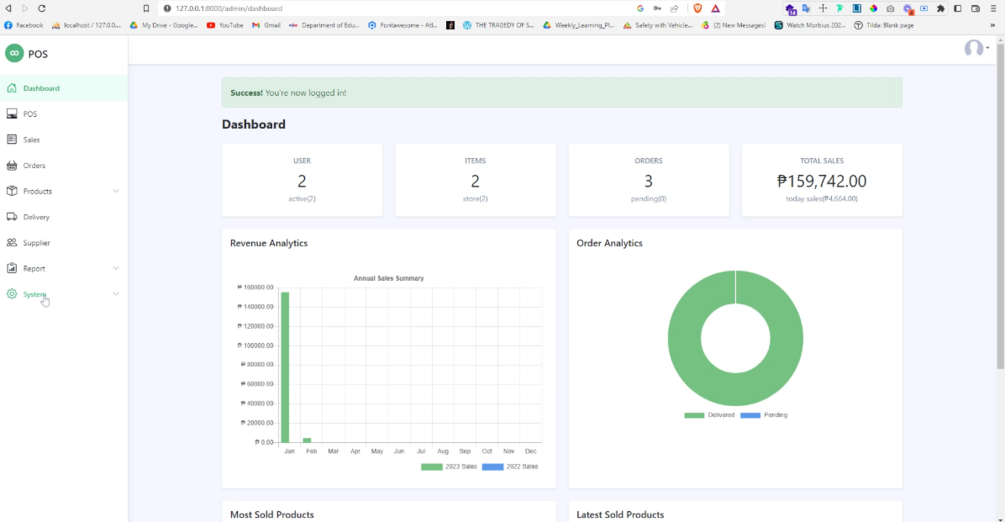Open the Tilda: Blank page bookmark
Viewport: 1005px width, 522px height.
pos(884,25)
